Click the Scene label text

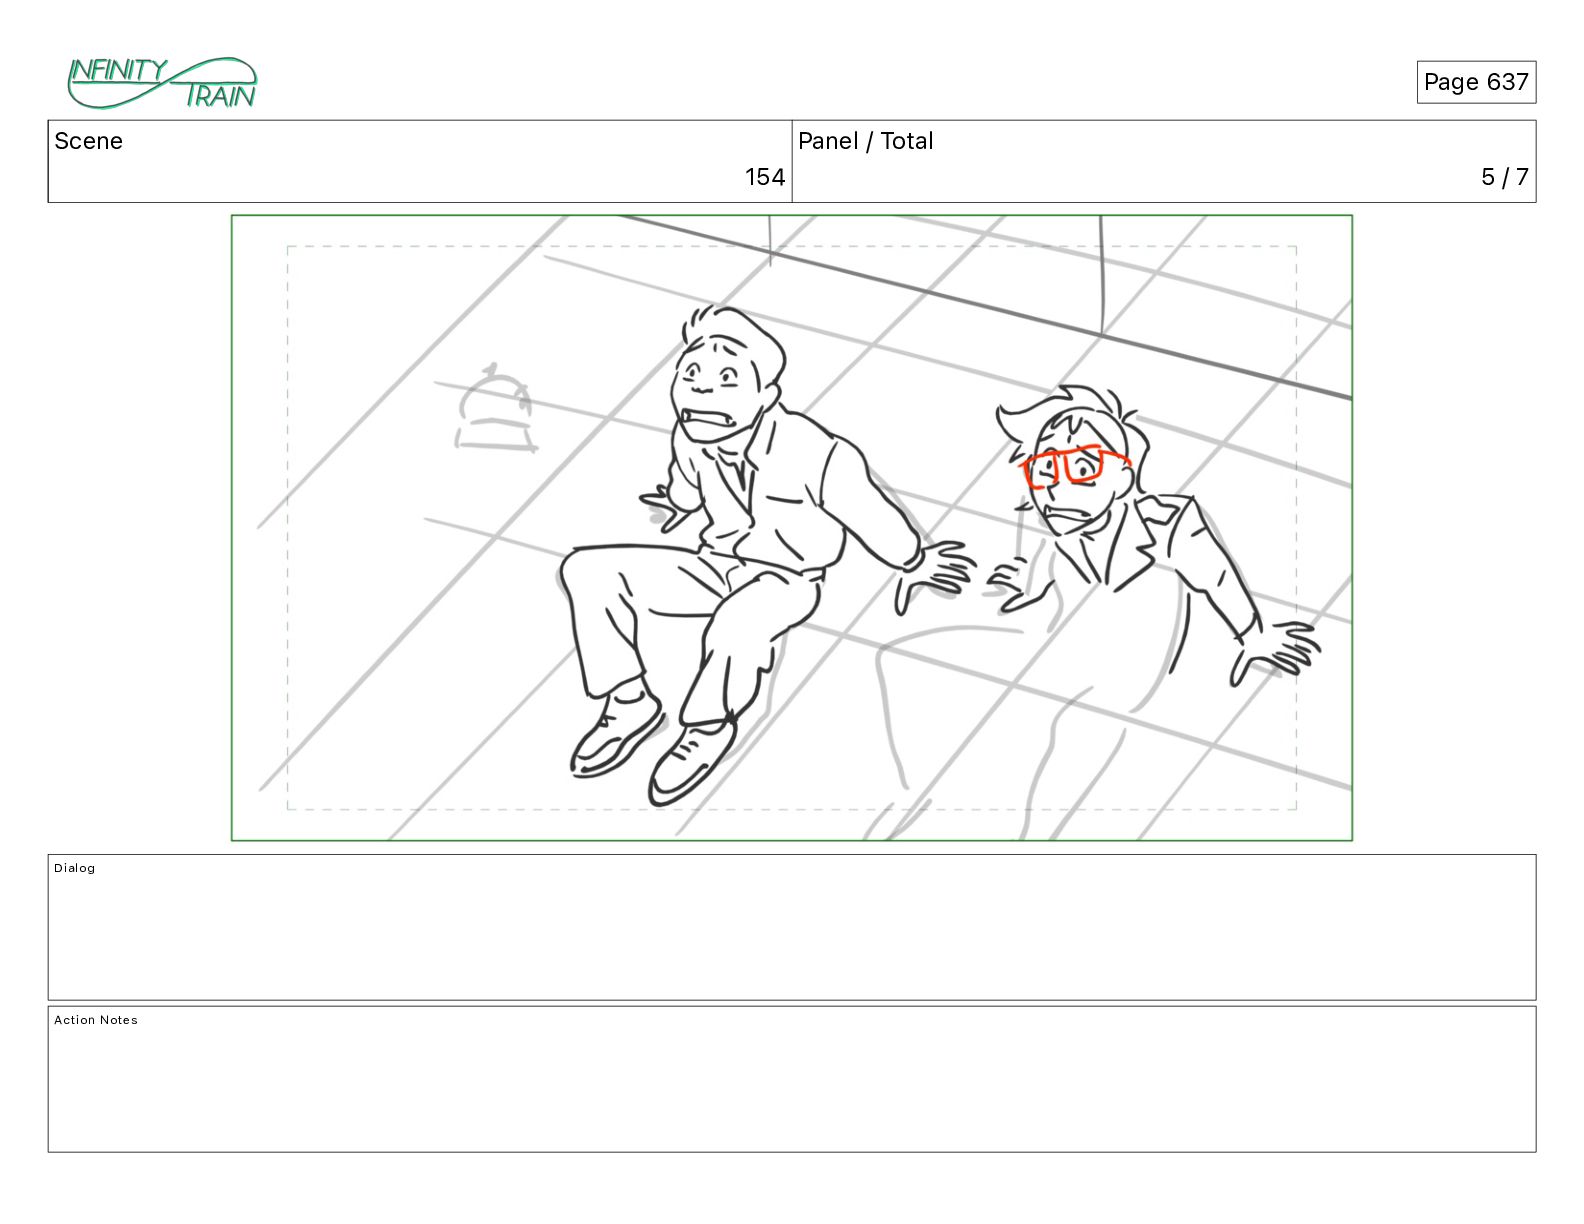click(88, 141)
